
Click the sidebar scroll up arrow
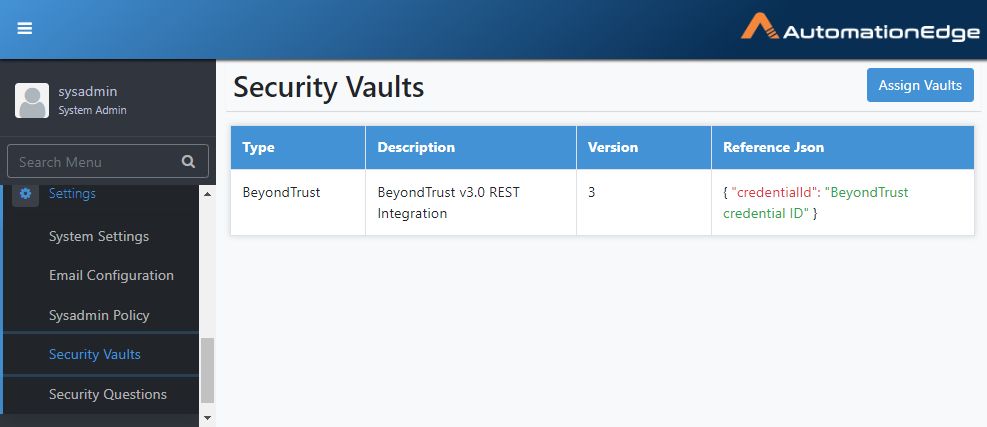pos(208,194)
